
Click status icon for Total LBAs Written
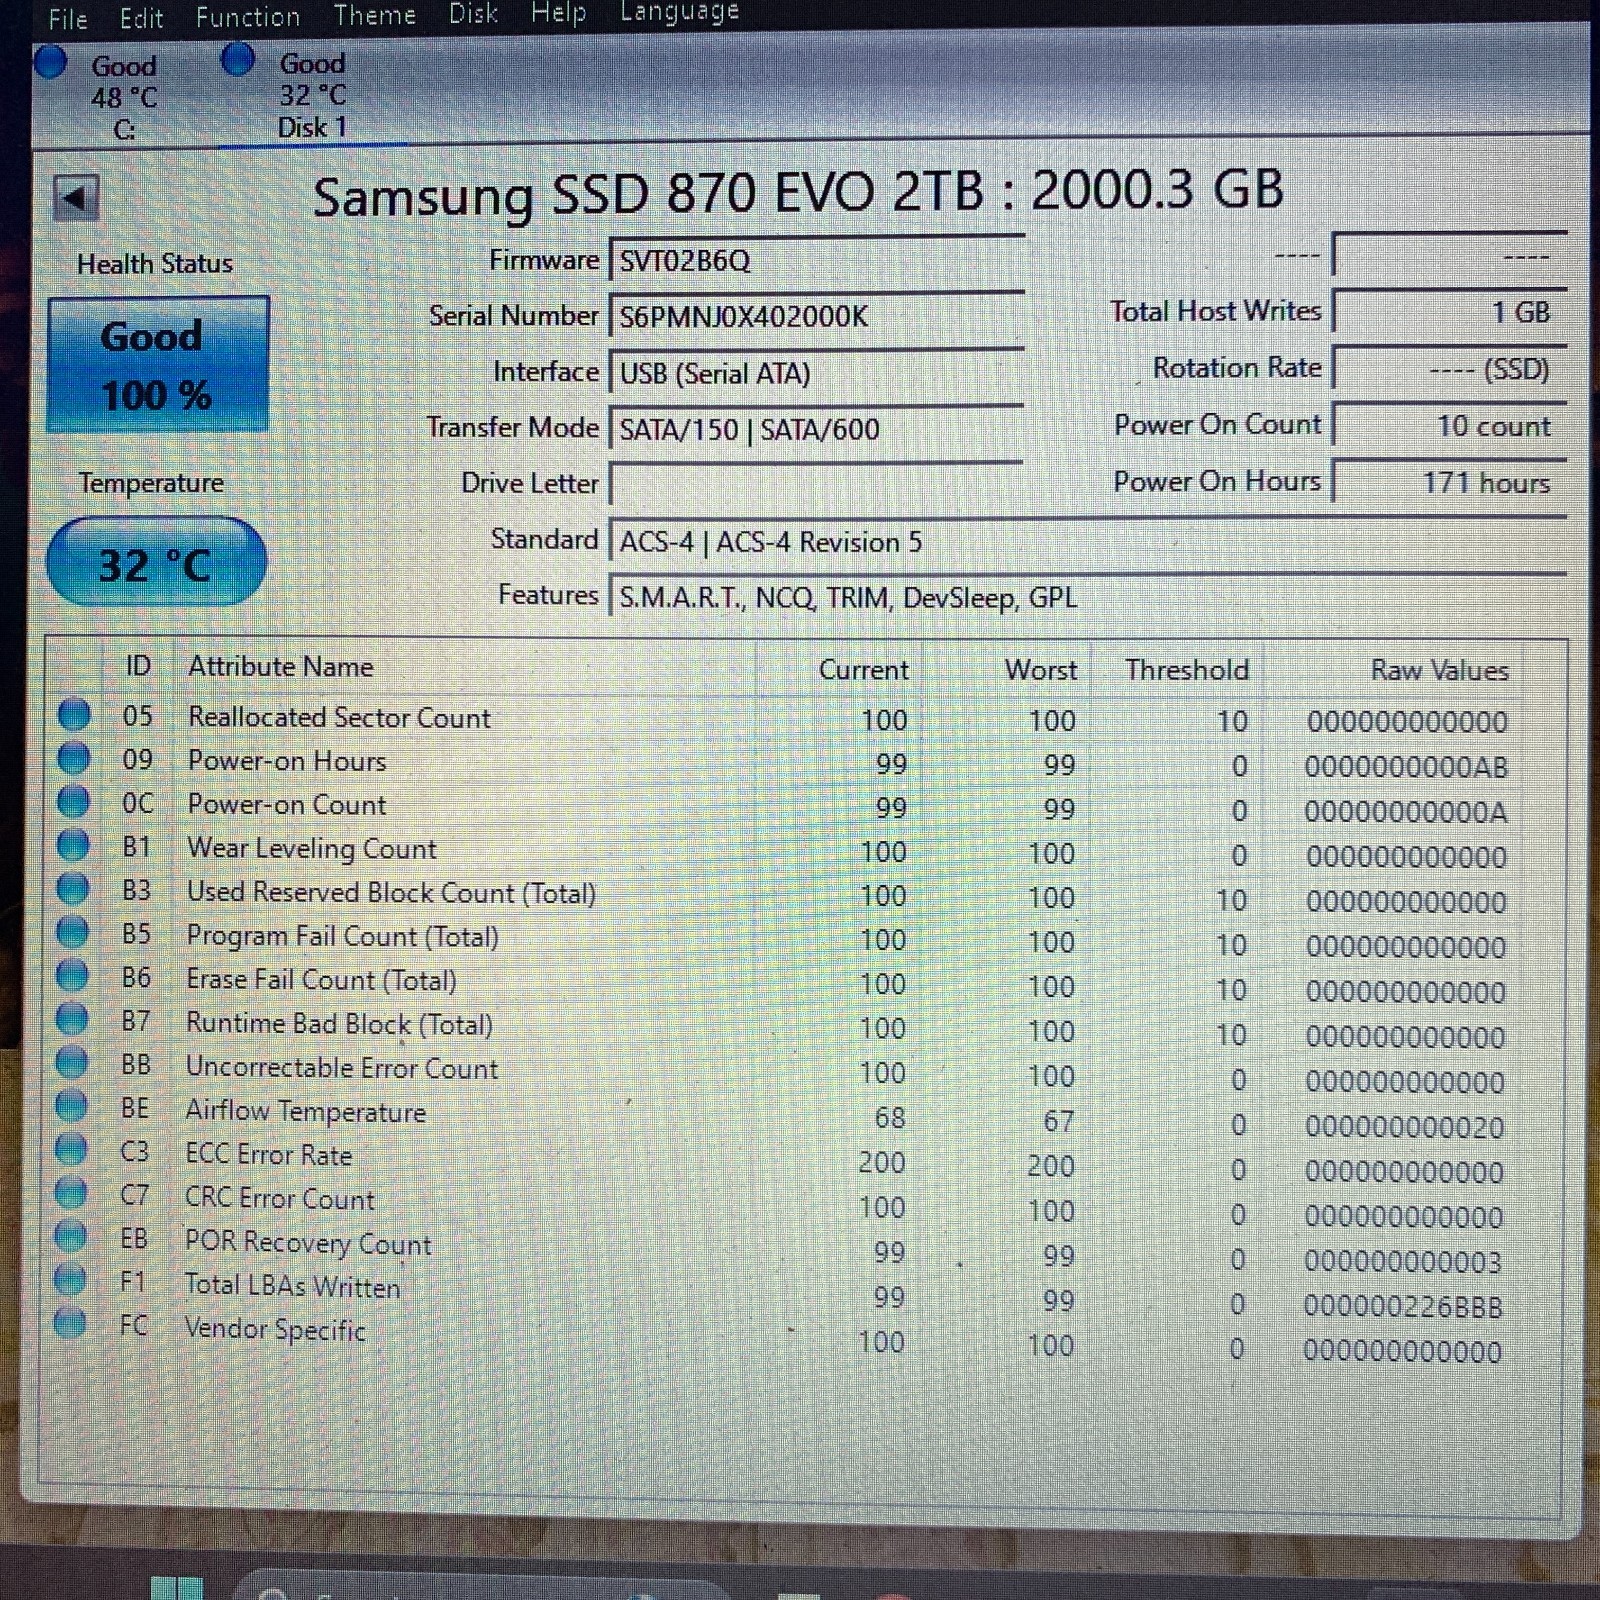click(70, 1278)
